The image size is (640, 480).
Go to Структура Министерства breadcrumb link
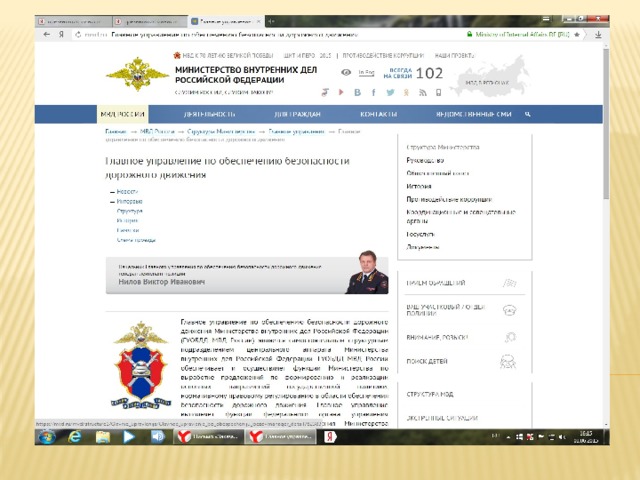click(x=221, y=131)
